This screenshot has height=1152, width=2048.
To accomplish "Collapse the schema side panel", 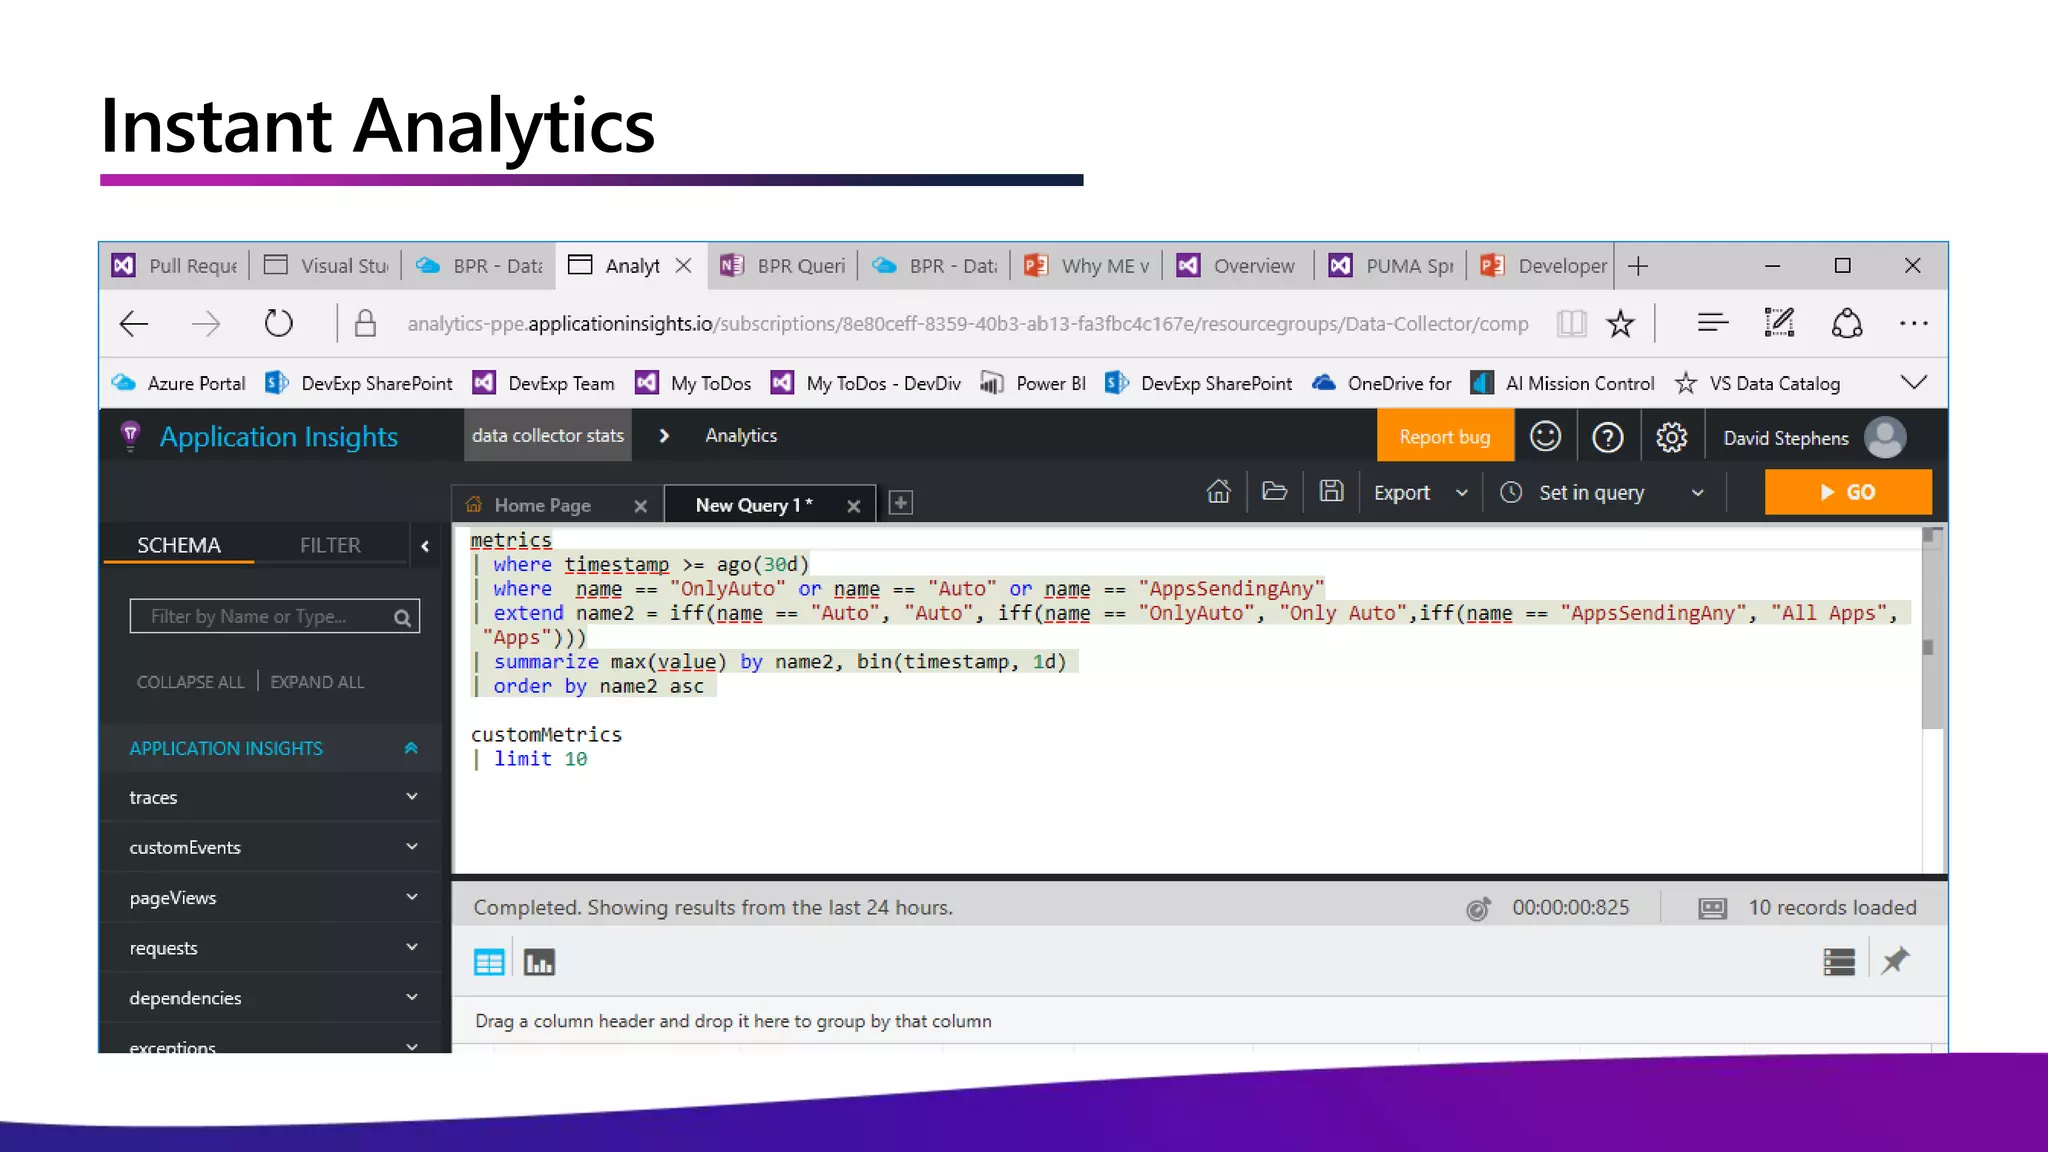I will point(425,546).
